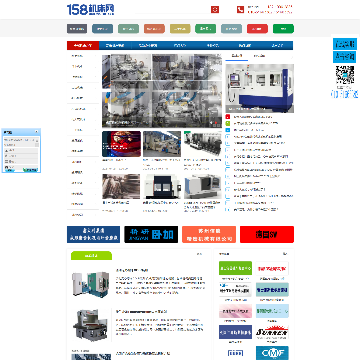Click the red numbered badge in the news list
The height and width of the screenshot is (360, 360).
(x=228, y=117)
